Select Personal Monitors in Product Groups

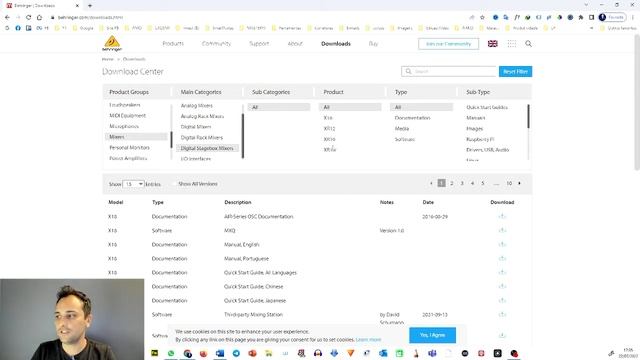129,148
